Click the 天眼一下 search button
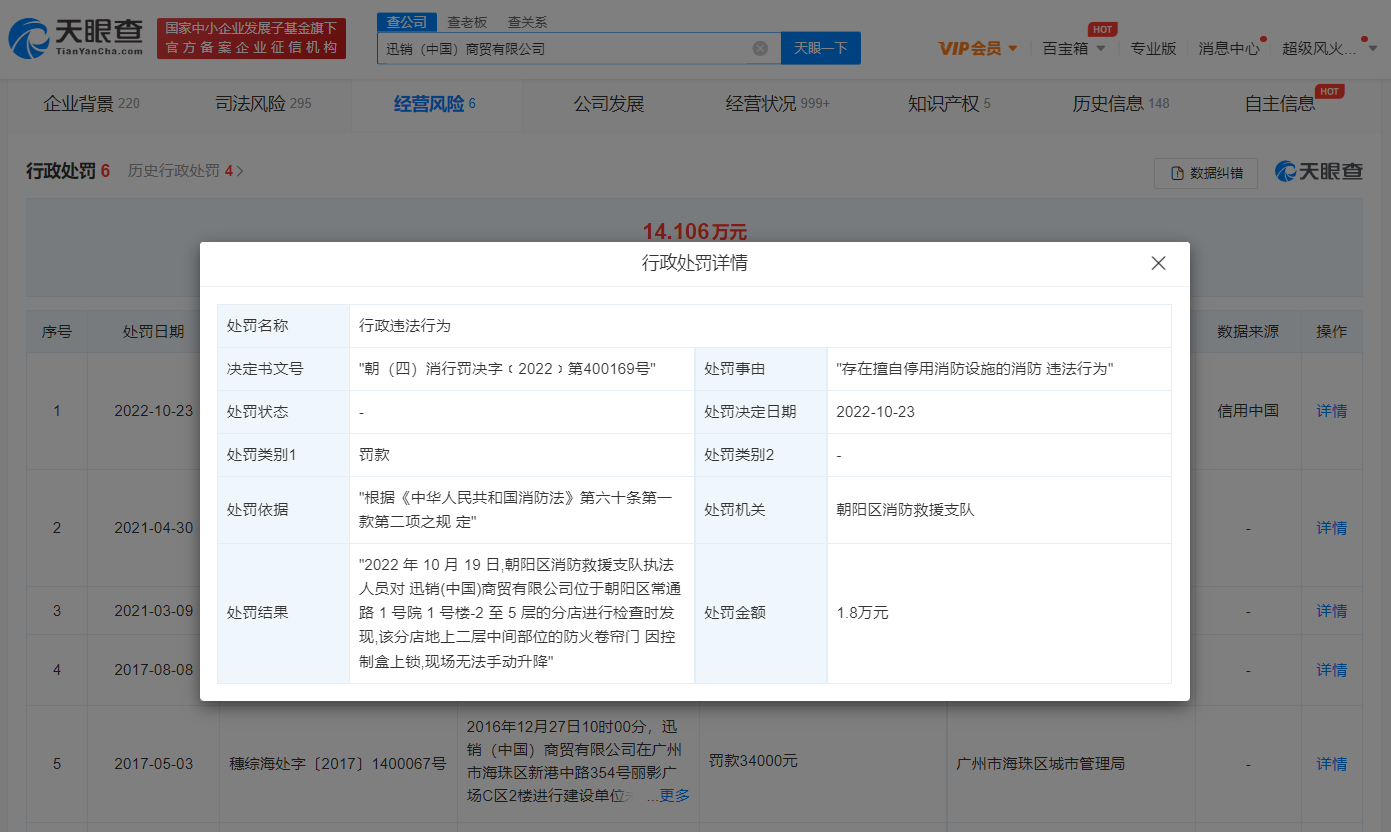The width and height of the screenshot is (1391, 832). coord(820,48)
